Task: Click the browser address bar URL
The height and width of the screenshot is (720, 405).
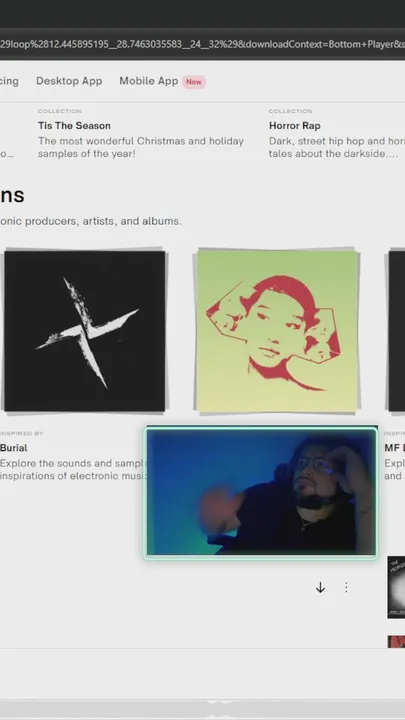Action: tap(202, 44)
